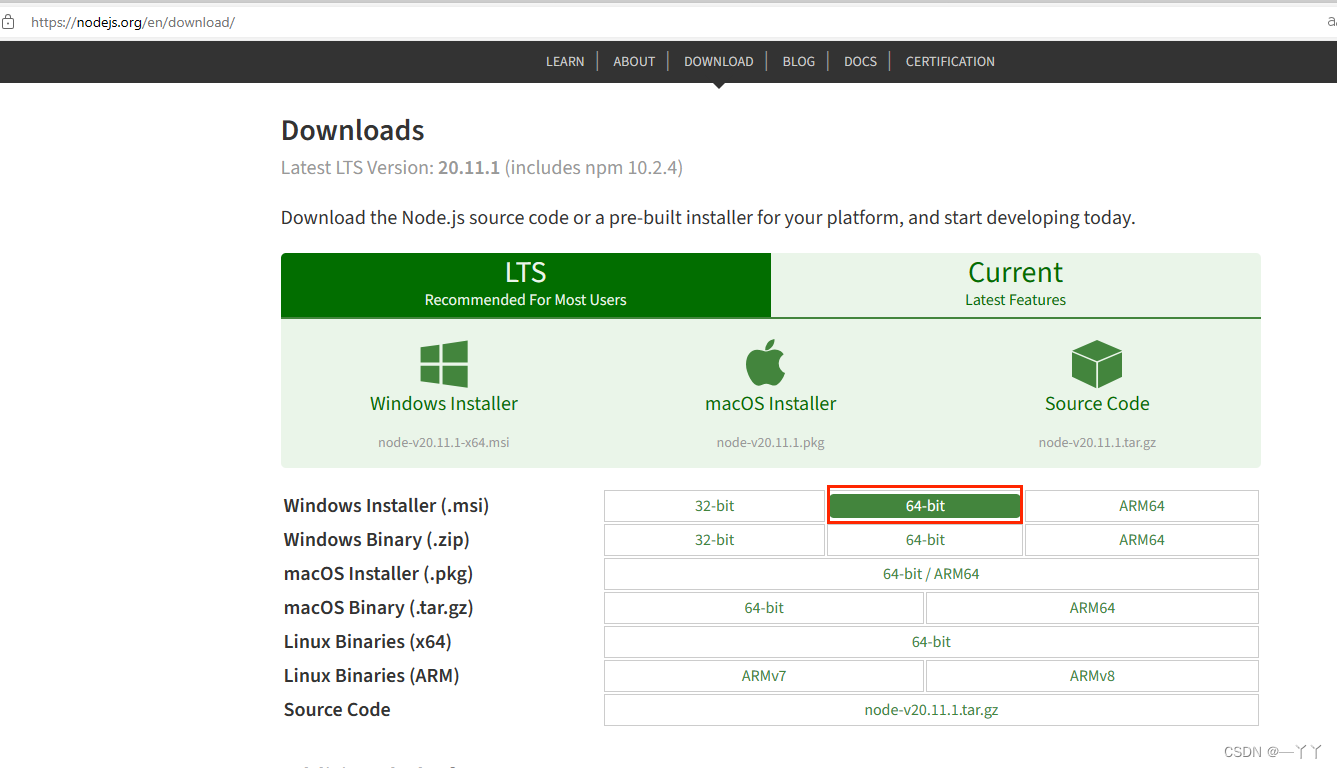The height and width of the screenshot is (768, 1337).
Task: Click the Windows Installer (.msi) row label
Action: click(x=386, y=506)
